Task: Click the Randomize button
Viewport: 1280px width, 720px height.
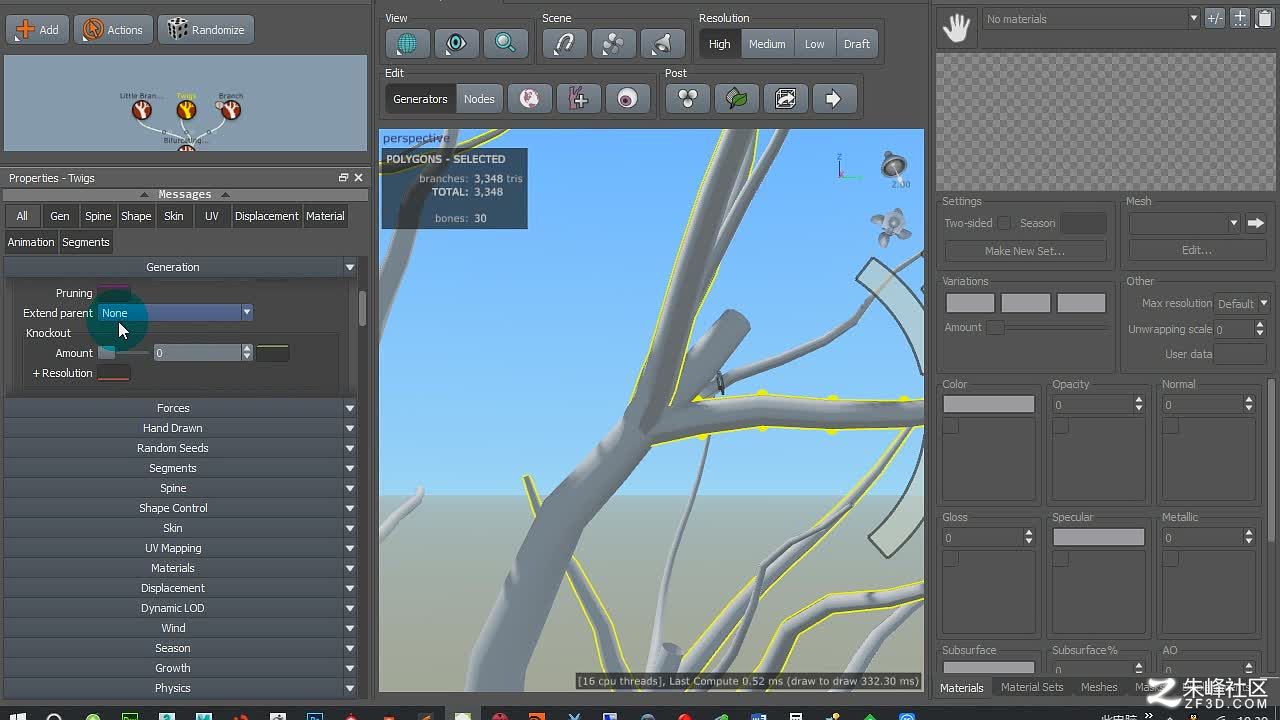Action: 206,29
